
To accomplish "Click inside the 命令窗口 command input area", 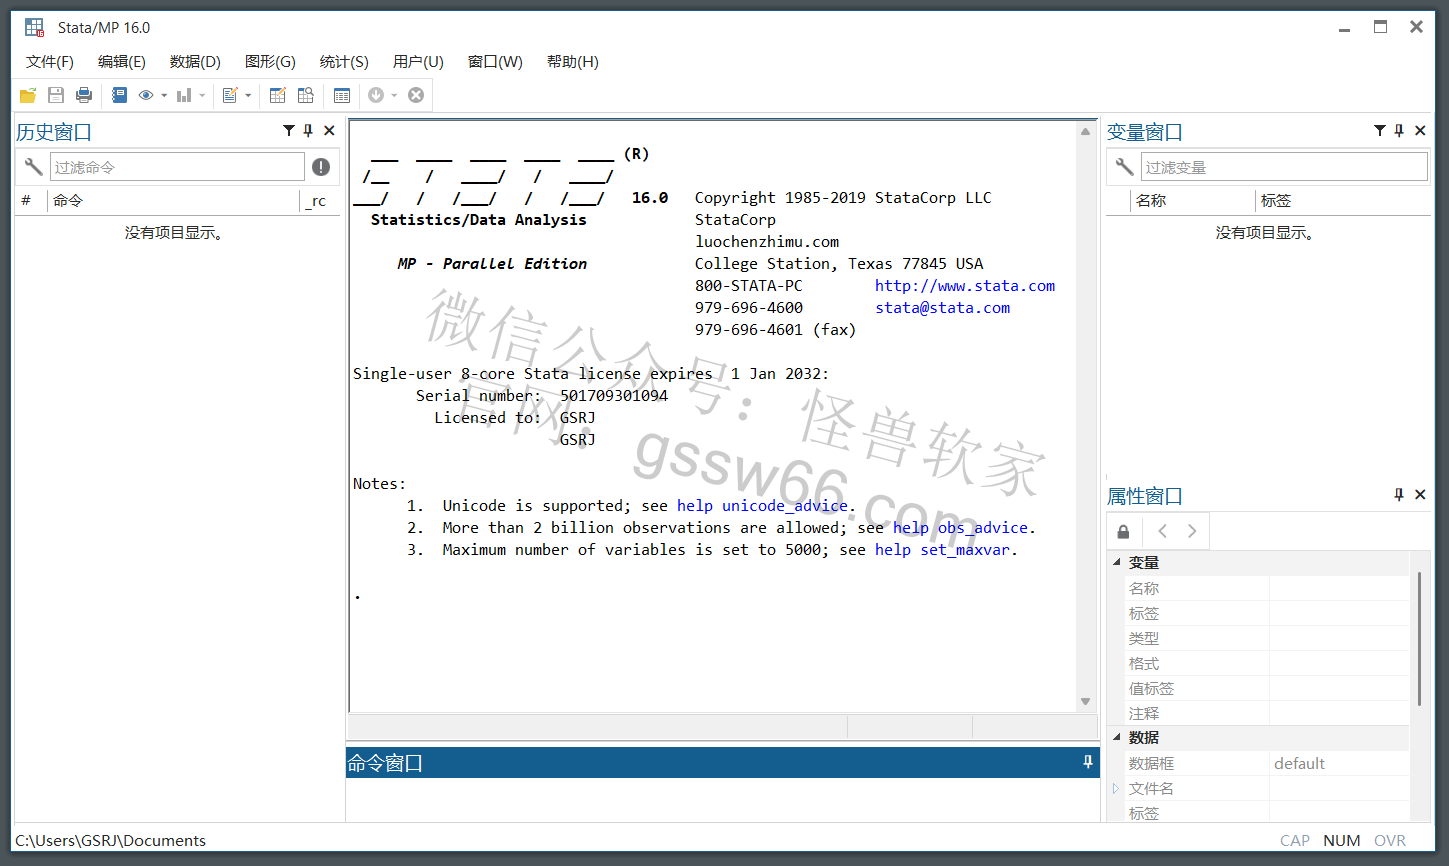I will tap(722, 799).
